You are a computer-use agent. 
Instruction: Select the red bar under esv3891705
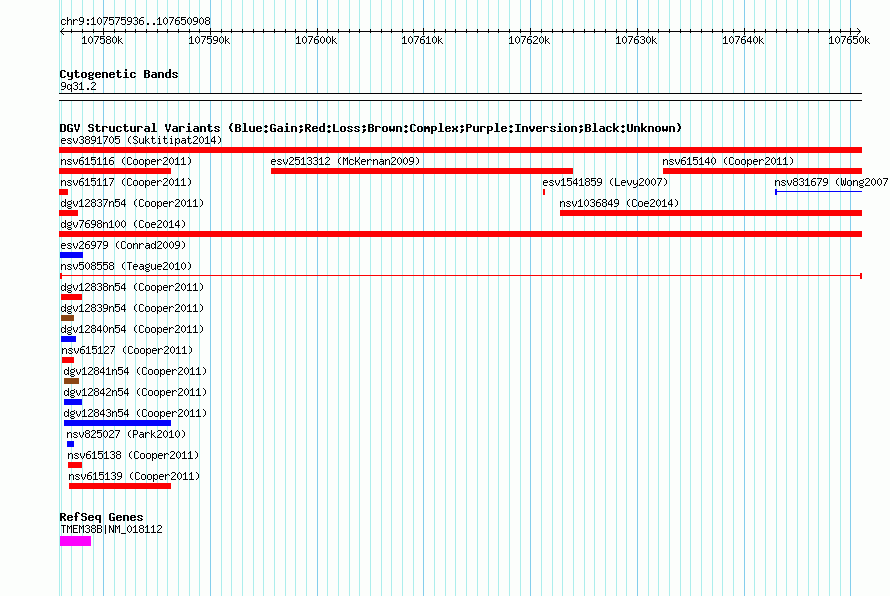pos(460,150)
